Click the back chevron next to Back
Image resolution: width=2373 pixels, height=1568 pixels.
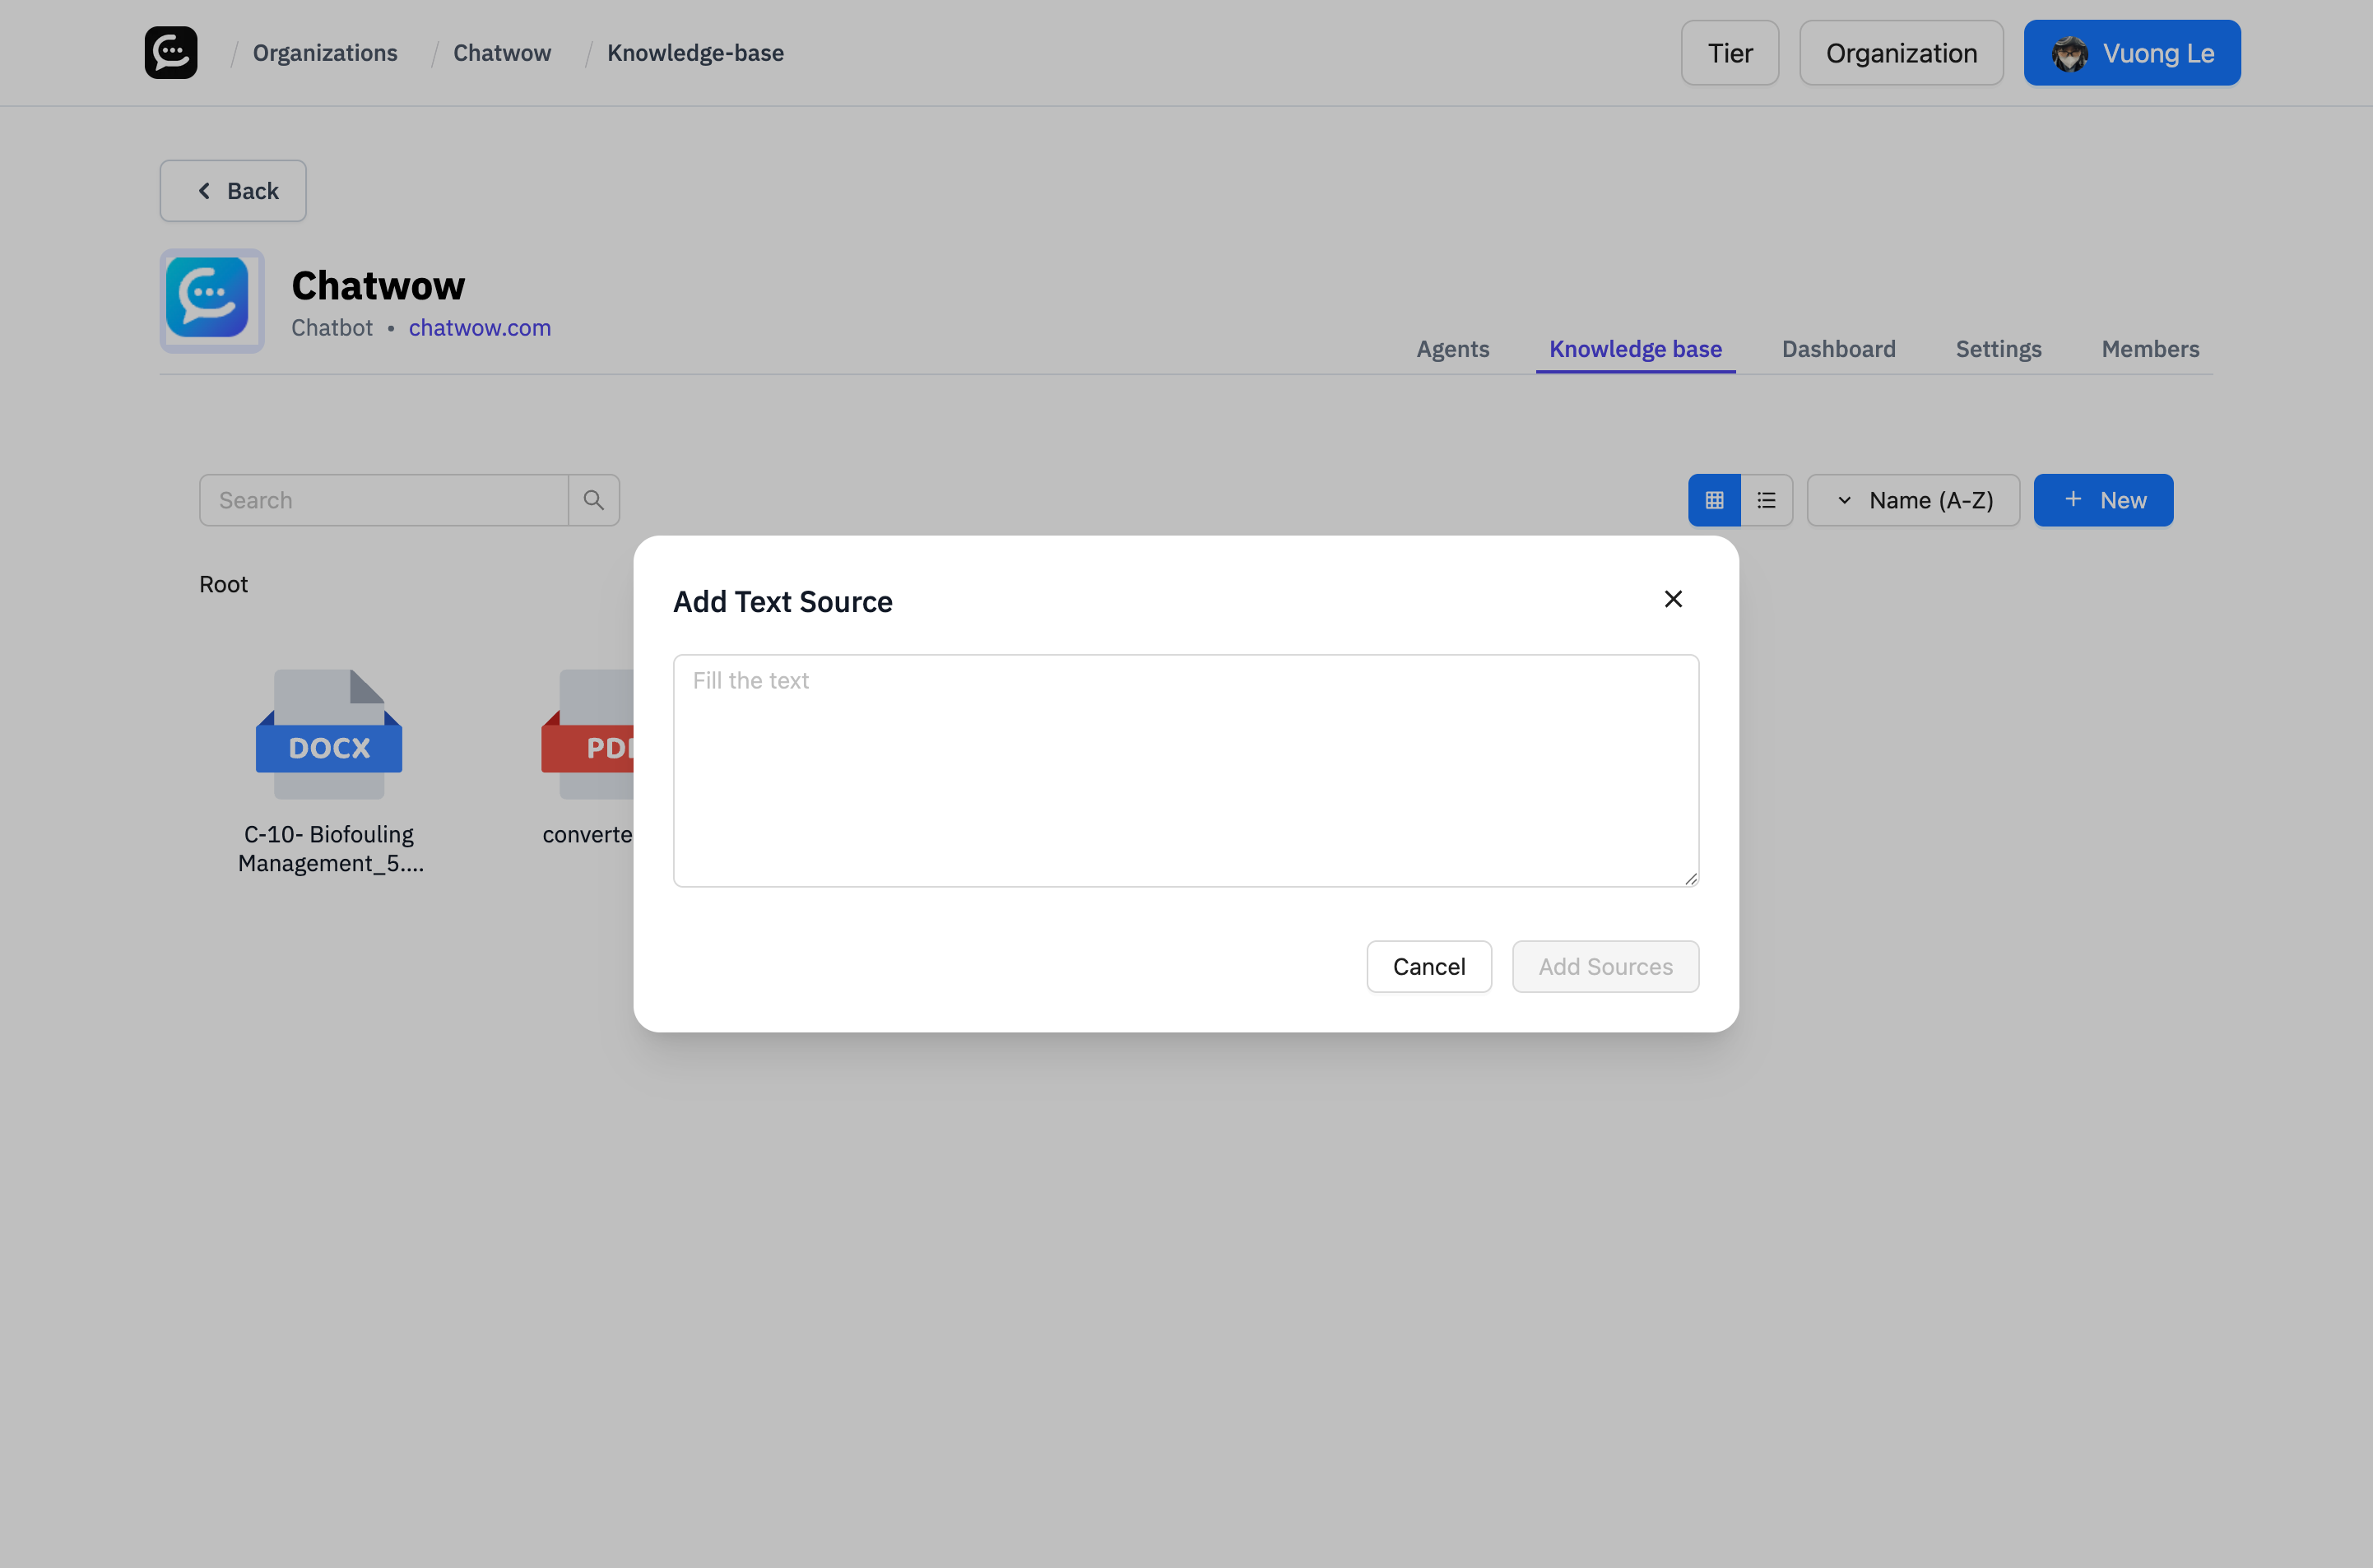pyautogui.click(x=204, y=190)
